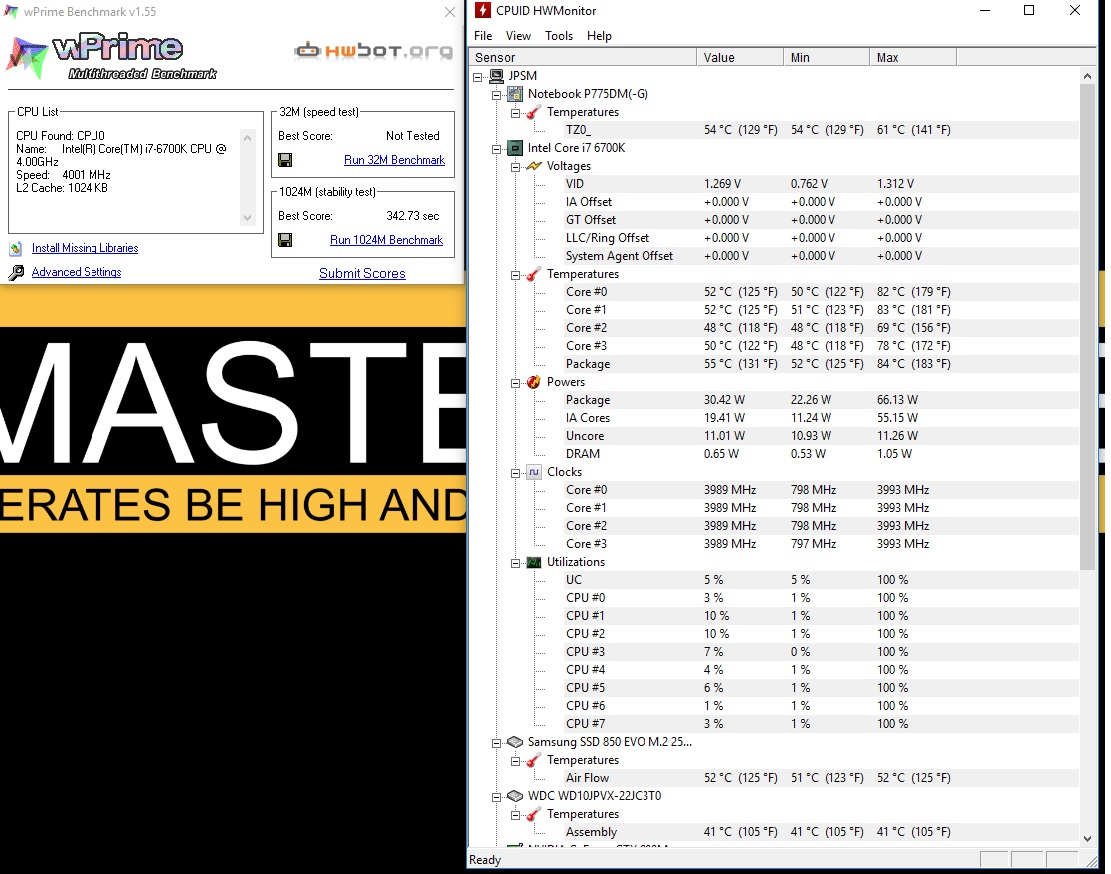
Task: Collapse the Intel Core i7 6700K node
Action: click(x=497, y=149)
